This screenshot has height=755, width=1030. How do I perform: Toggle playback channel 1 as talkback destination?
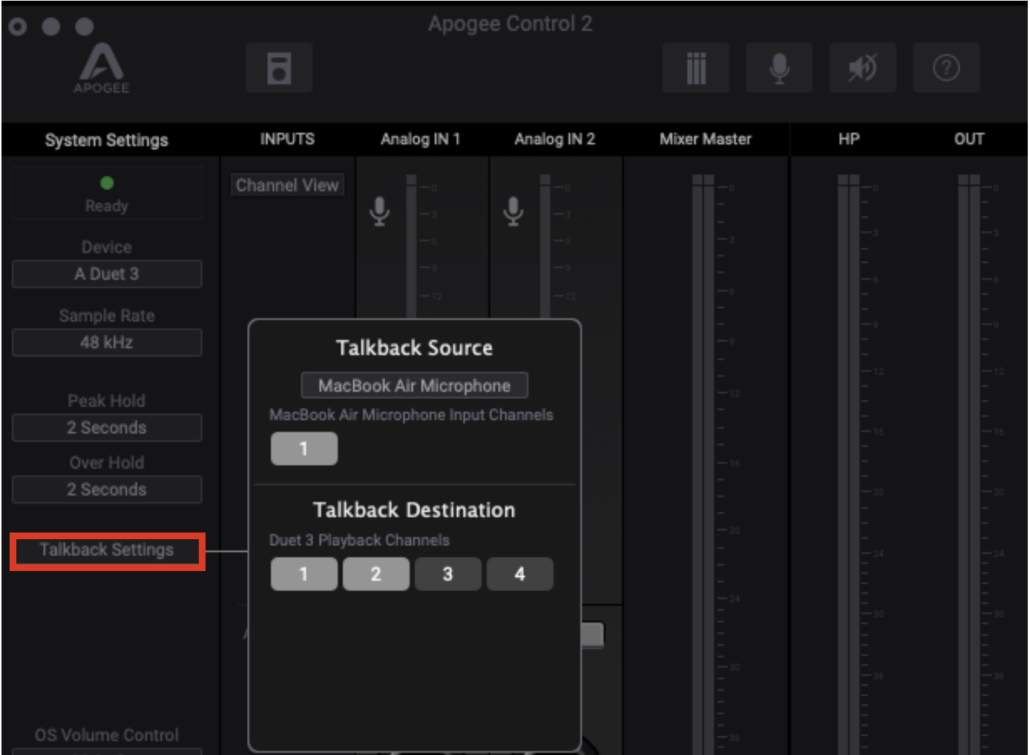click(x=304, y=573)
